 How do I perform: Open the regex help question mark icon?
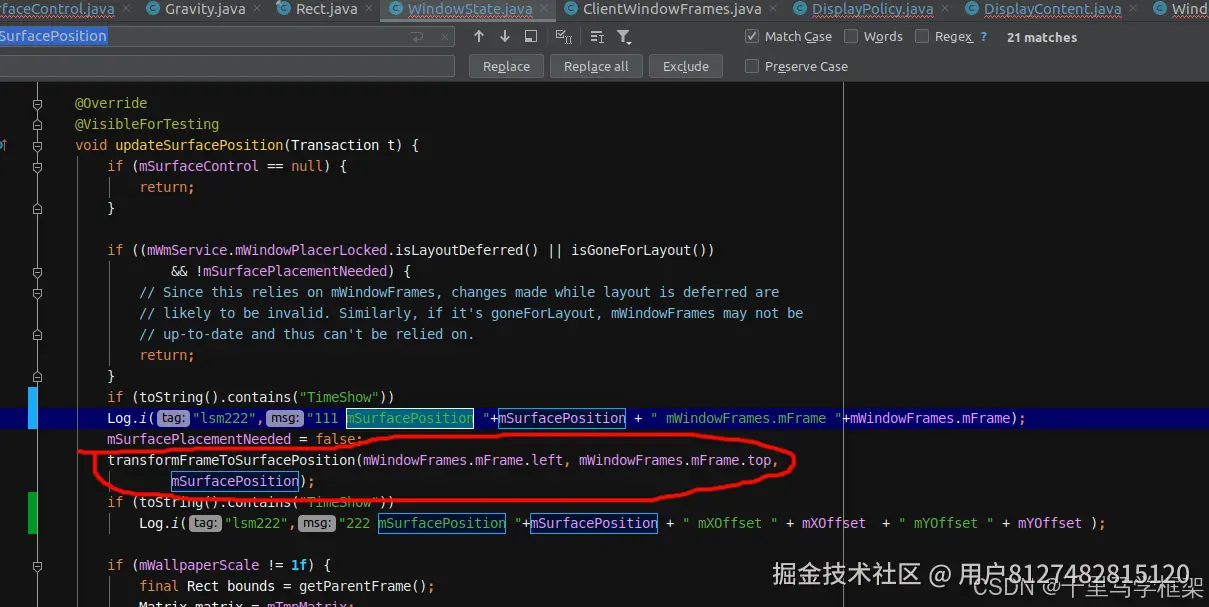984,37
